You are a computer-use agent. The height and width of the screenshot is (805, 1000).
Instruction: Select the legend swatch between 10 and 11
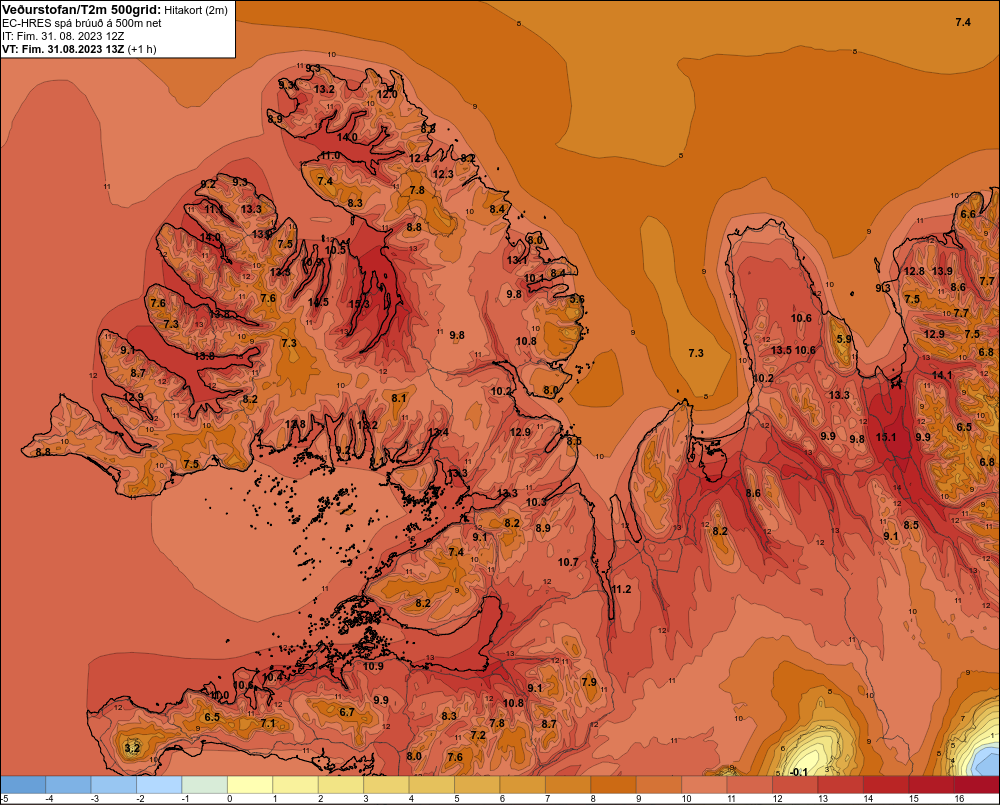[x=705, y=785]
